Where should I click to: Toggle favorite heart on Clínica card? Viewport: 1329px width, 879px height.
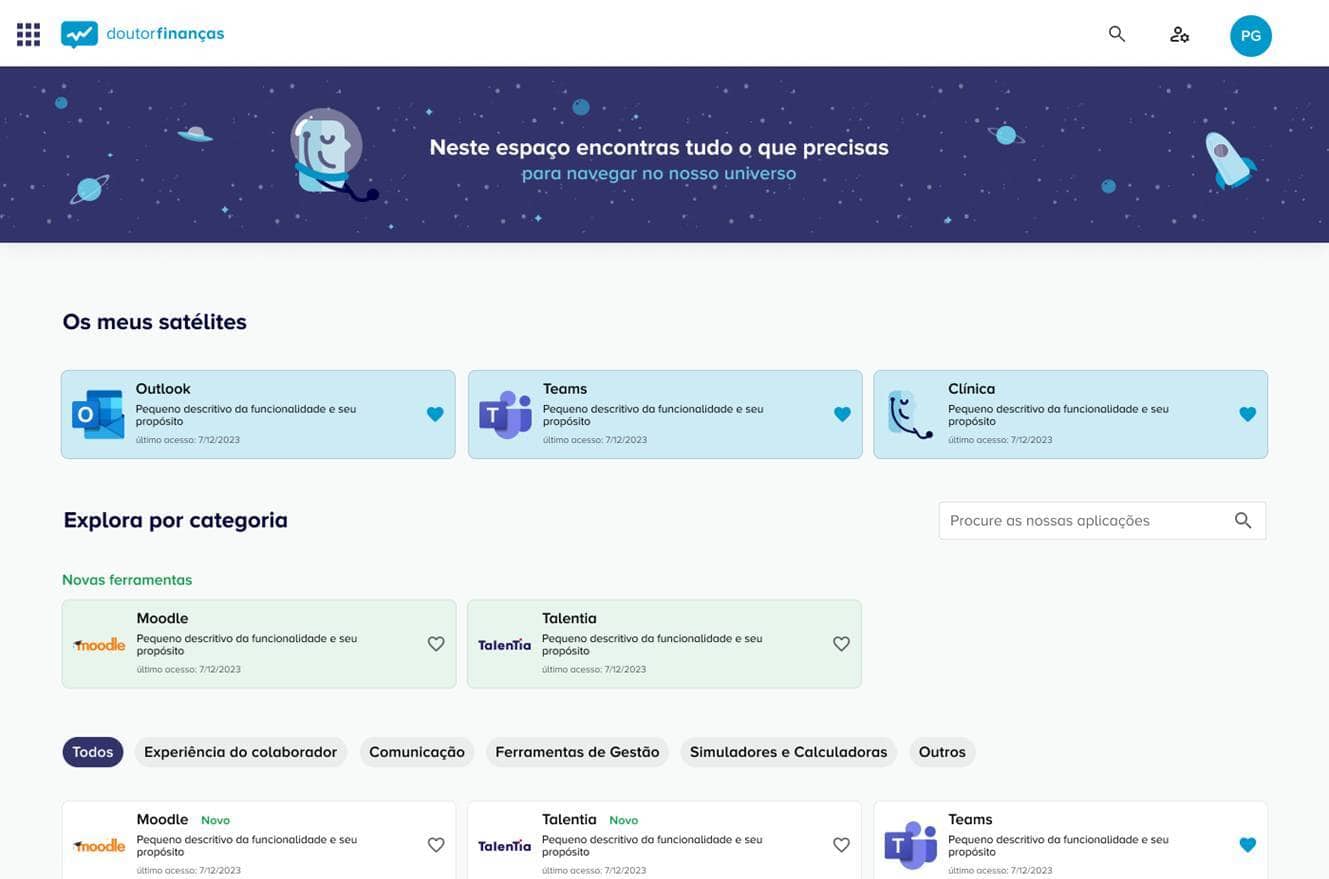[1247, 414]
